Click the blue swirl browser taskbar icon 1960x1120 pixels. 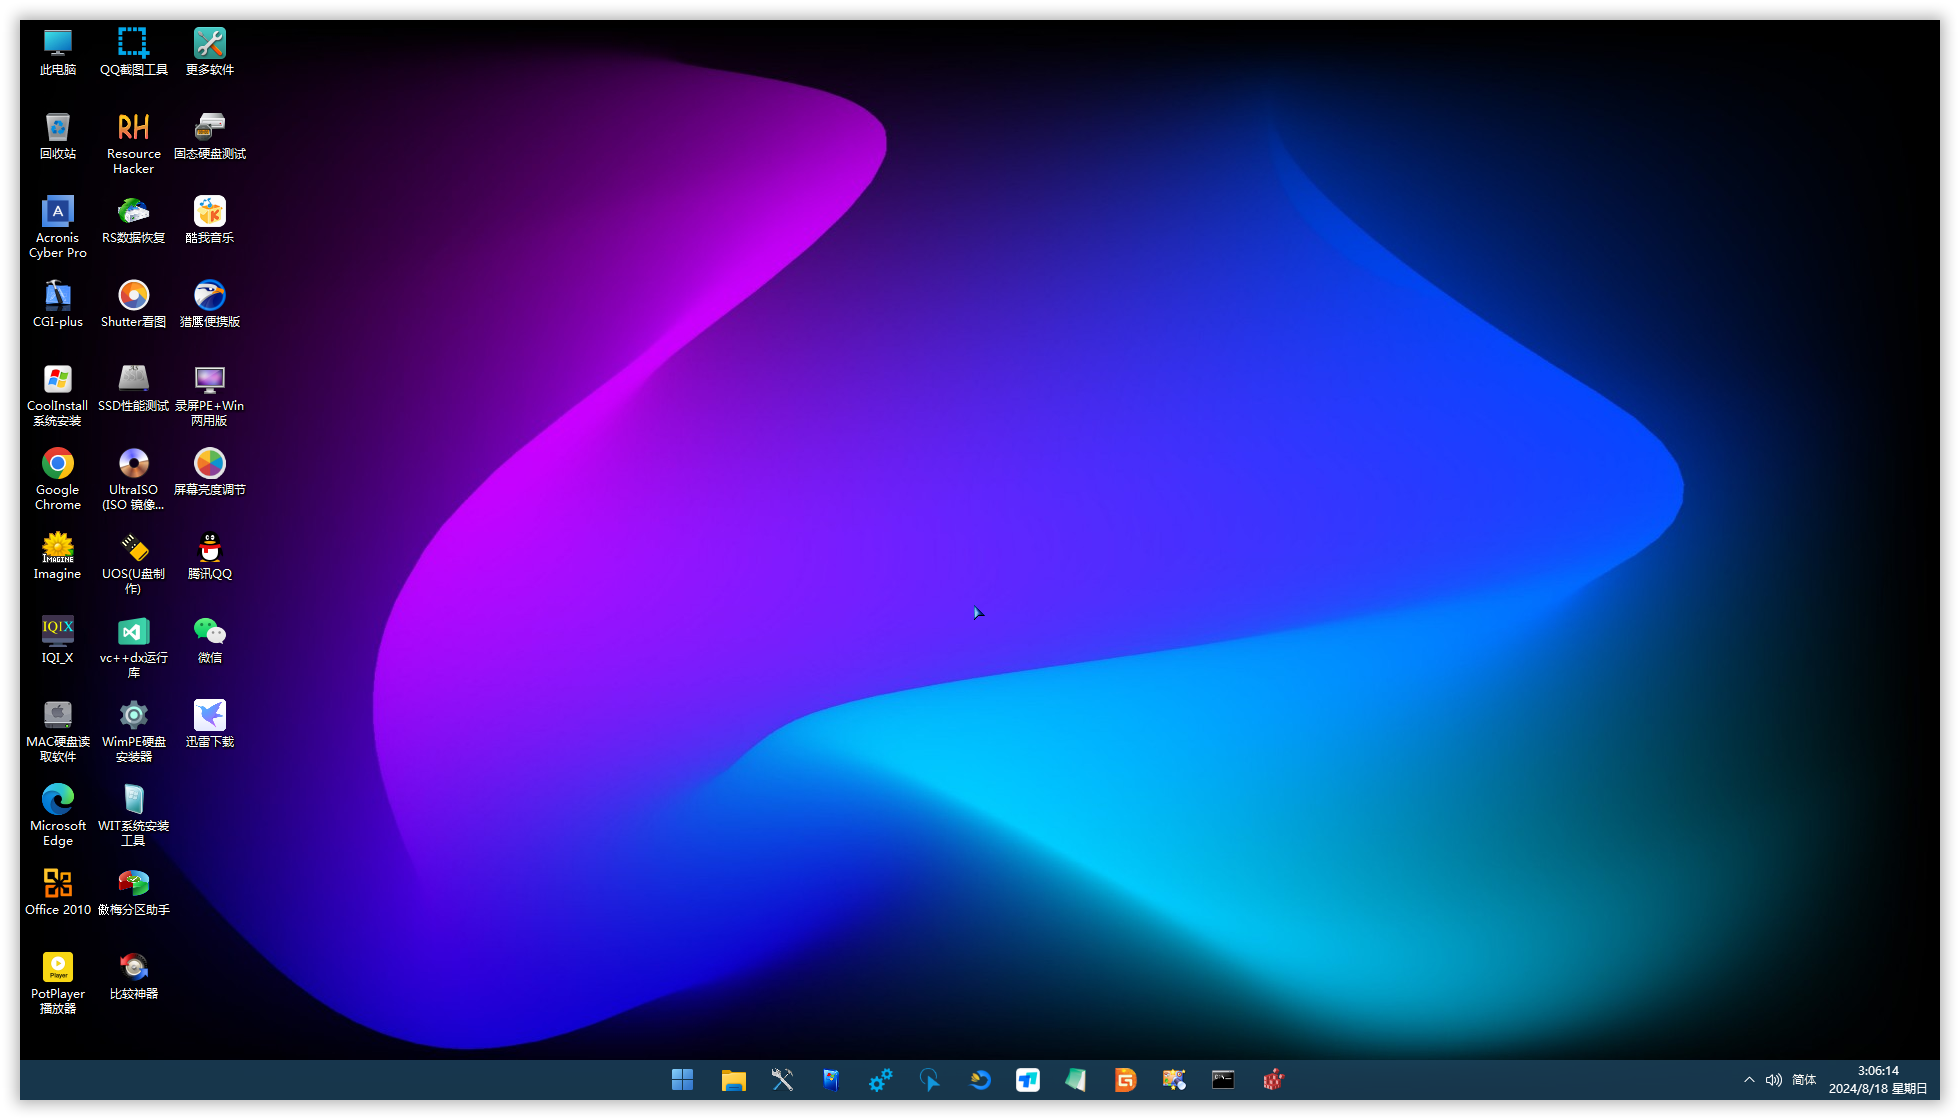(979, 1080)
